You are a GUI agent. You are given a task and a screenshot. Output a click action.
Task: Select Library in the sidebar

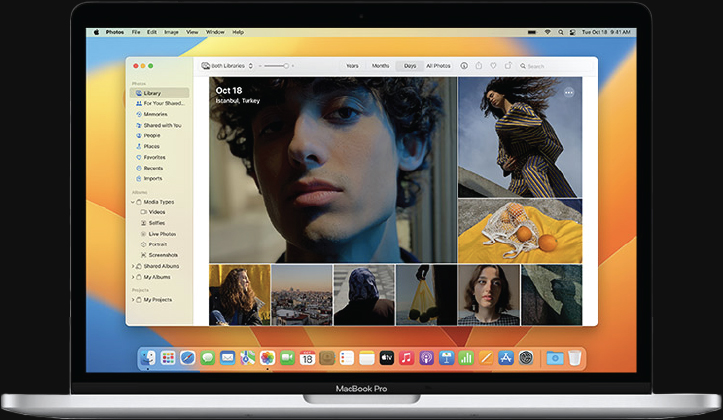tap(160, 93)
